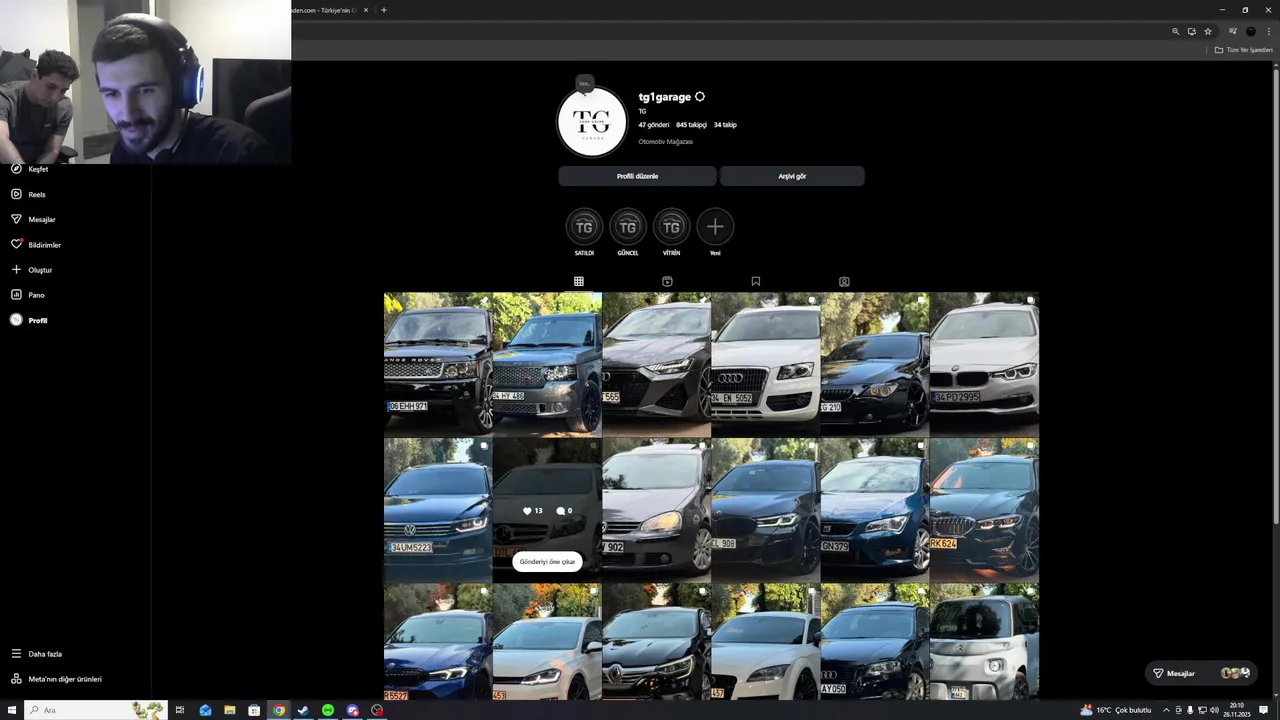The image size is (1280, 720).
Task: Open settings gear next to tg1garage
Action: click(x=700, y=97)
